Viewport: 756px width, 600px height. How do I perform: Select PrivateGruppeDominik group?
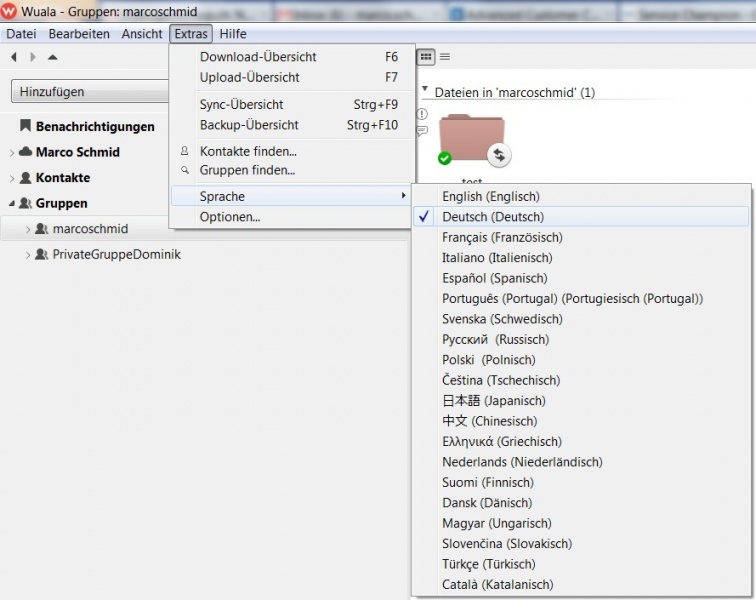click(x=117, y=254)
